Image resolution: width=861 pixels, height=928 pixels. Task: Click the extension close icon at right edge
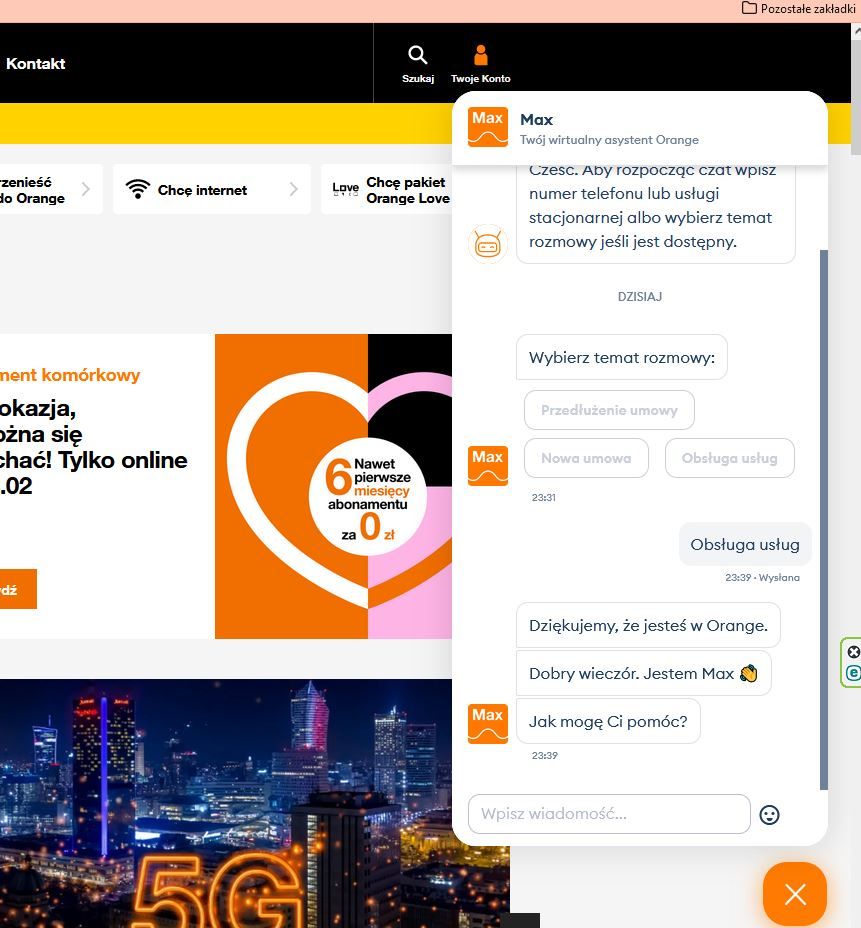pyautogui.click(x=853, y=652)
